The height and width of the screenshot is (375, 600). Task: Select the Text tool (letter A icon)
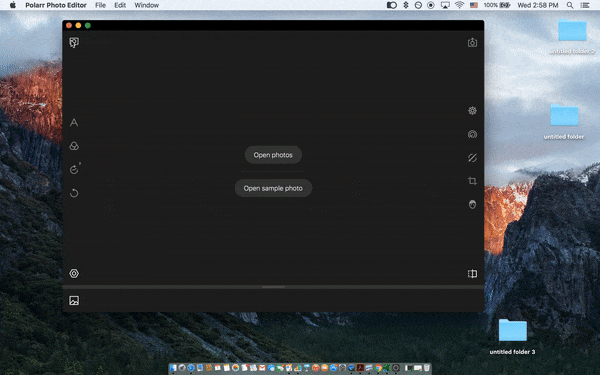pyautogui.click(x=74, y=122)
